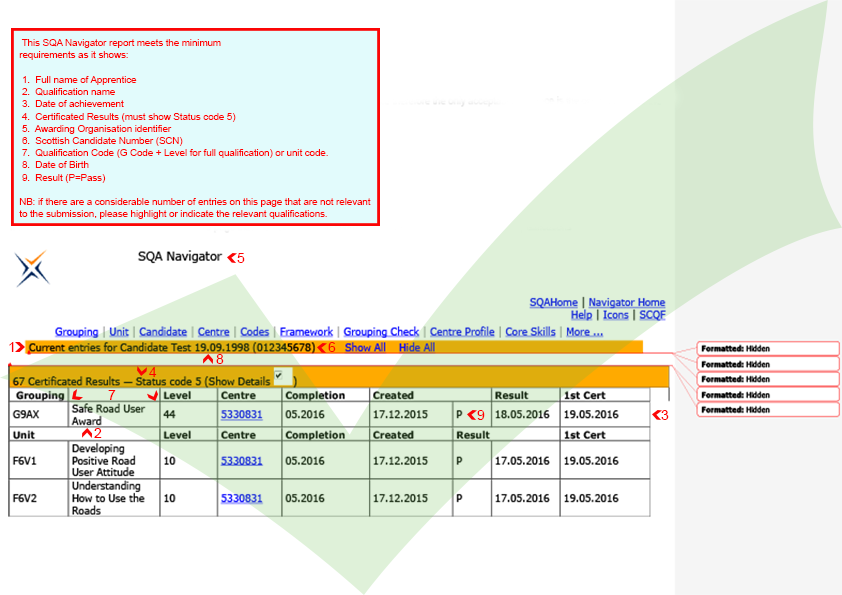Open the Icons link
842x595 pixels.
(615, 315)
